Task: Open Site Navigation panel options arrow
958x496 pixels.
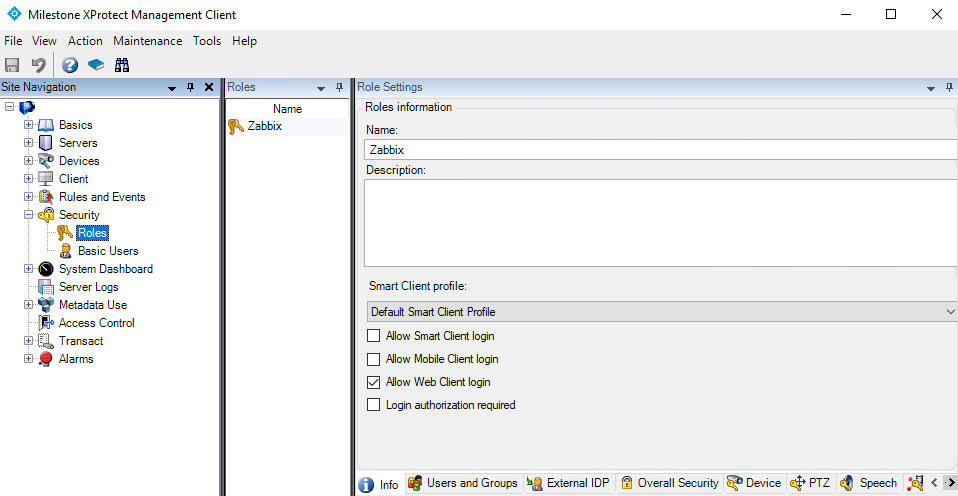Action: tap(172, 89)
